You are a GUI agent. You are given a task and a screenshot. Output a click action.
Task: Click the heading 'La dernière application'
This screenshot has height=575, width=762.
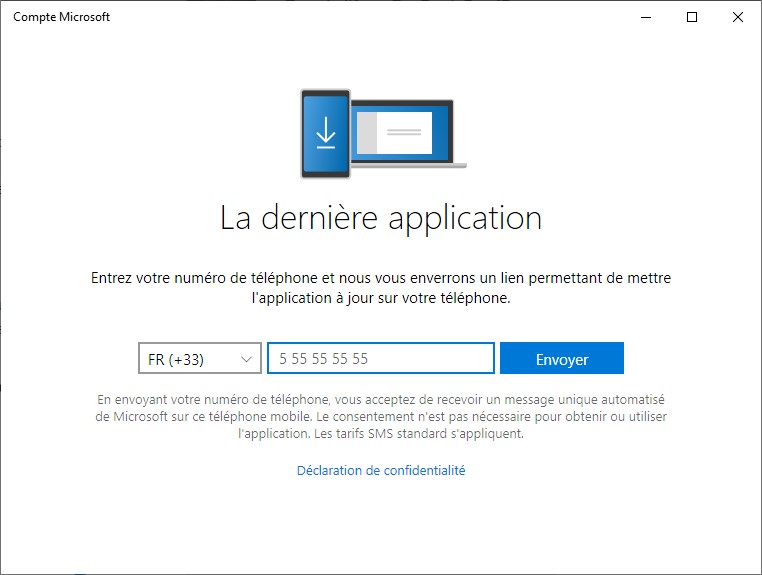[381, 218]
